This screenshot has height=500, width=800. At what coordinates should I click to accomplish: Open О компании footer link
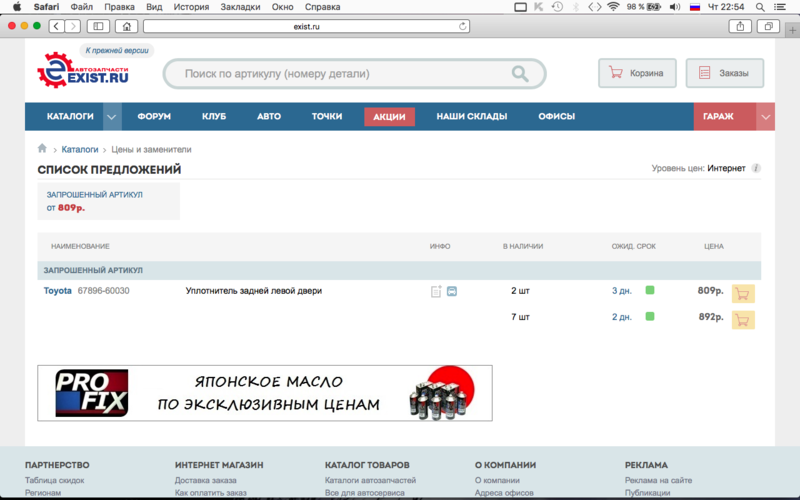[x=497, y=480]
